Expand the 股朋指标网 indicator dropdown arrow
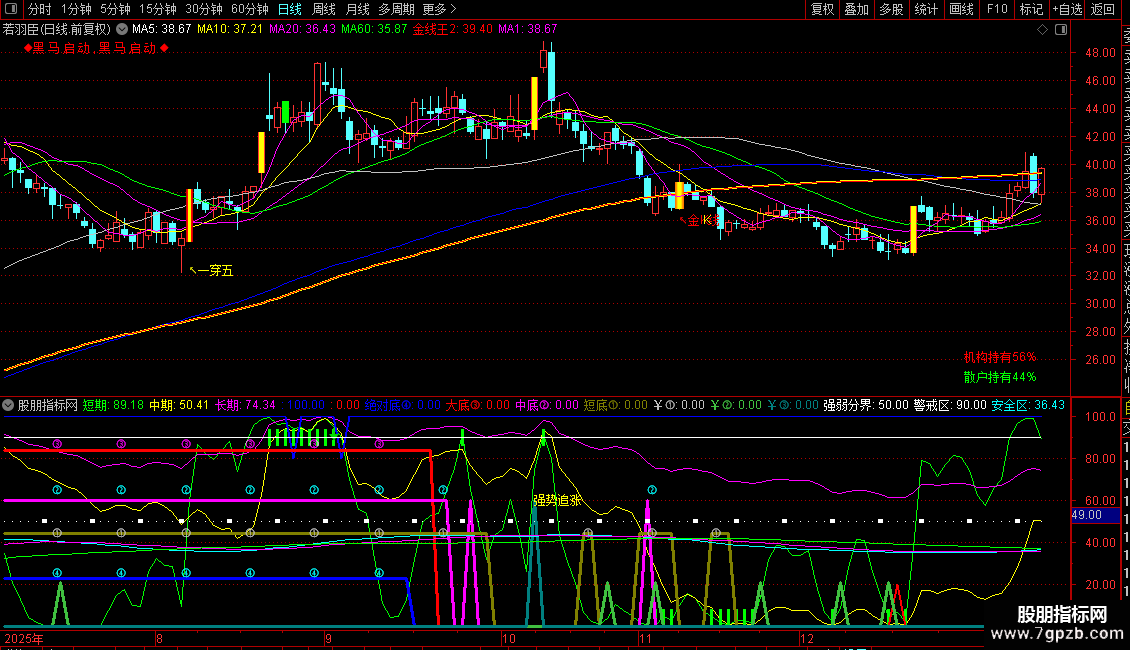The image size is (1130, 650). [x=9, y=405]
